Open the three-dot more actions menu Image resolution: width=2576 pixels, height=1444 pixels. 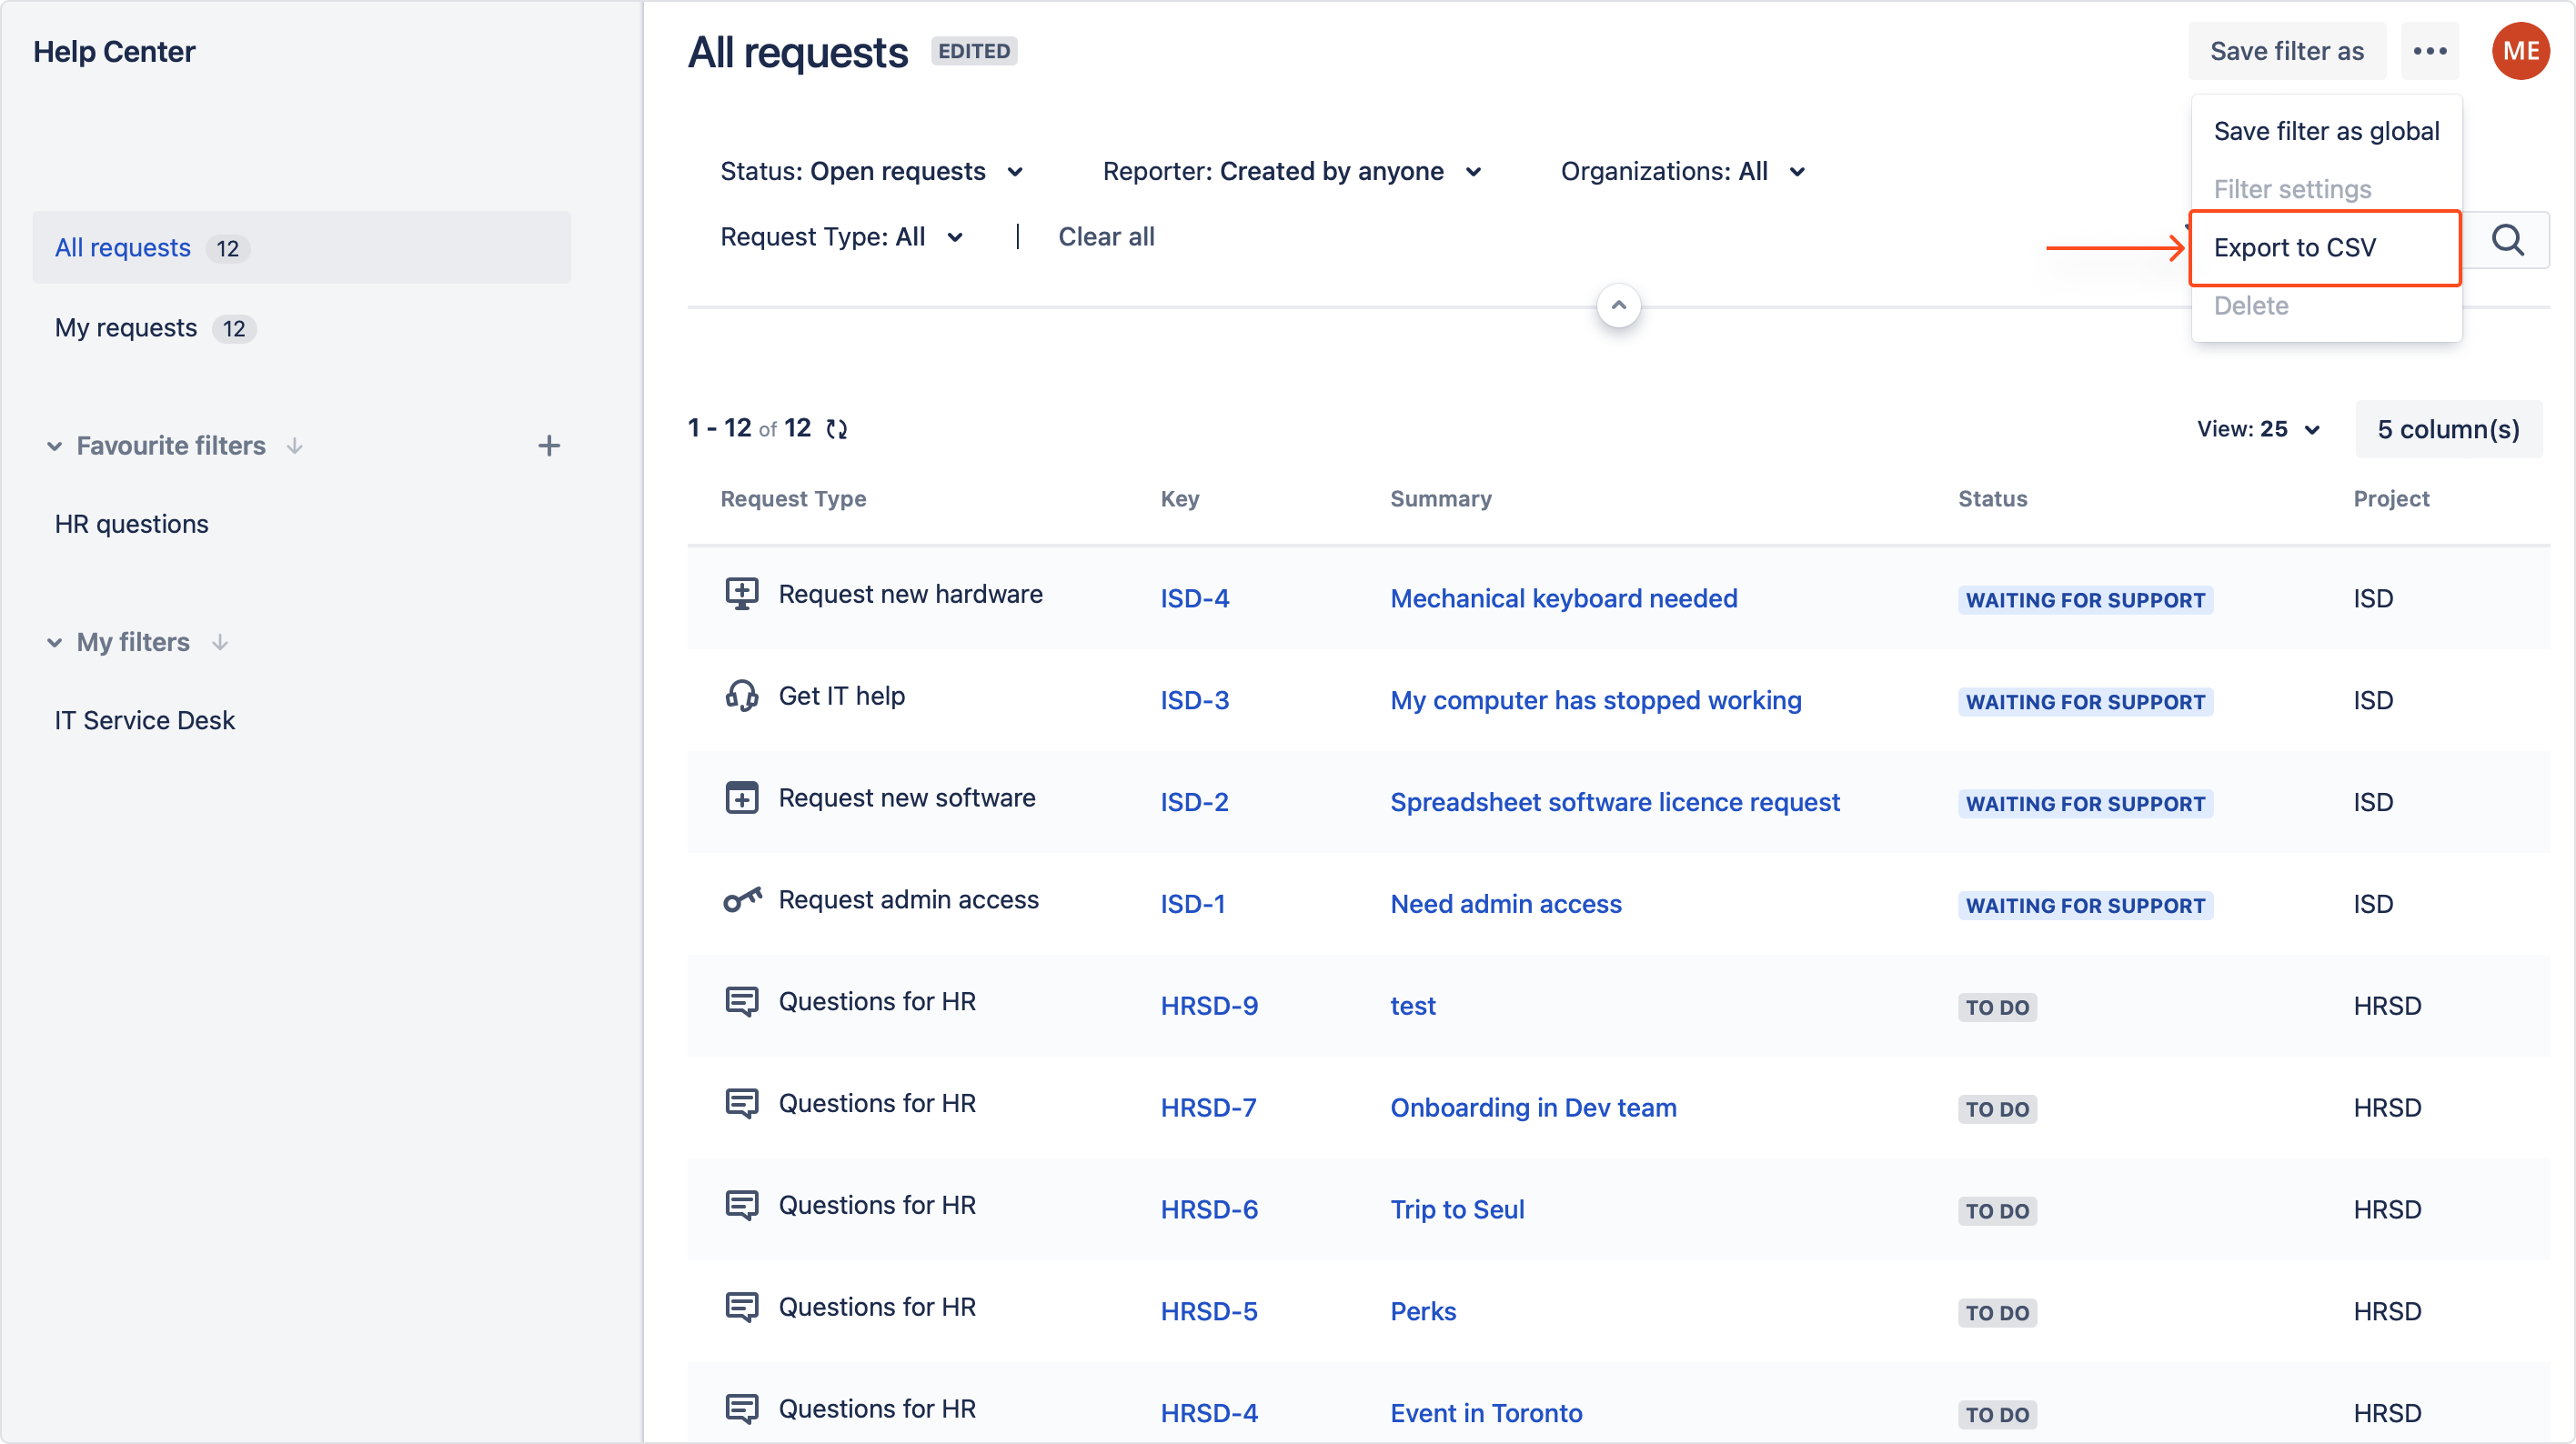(2429, 51)
